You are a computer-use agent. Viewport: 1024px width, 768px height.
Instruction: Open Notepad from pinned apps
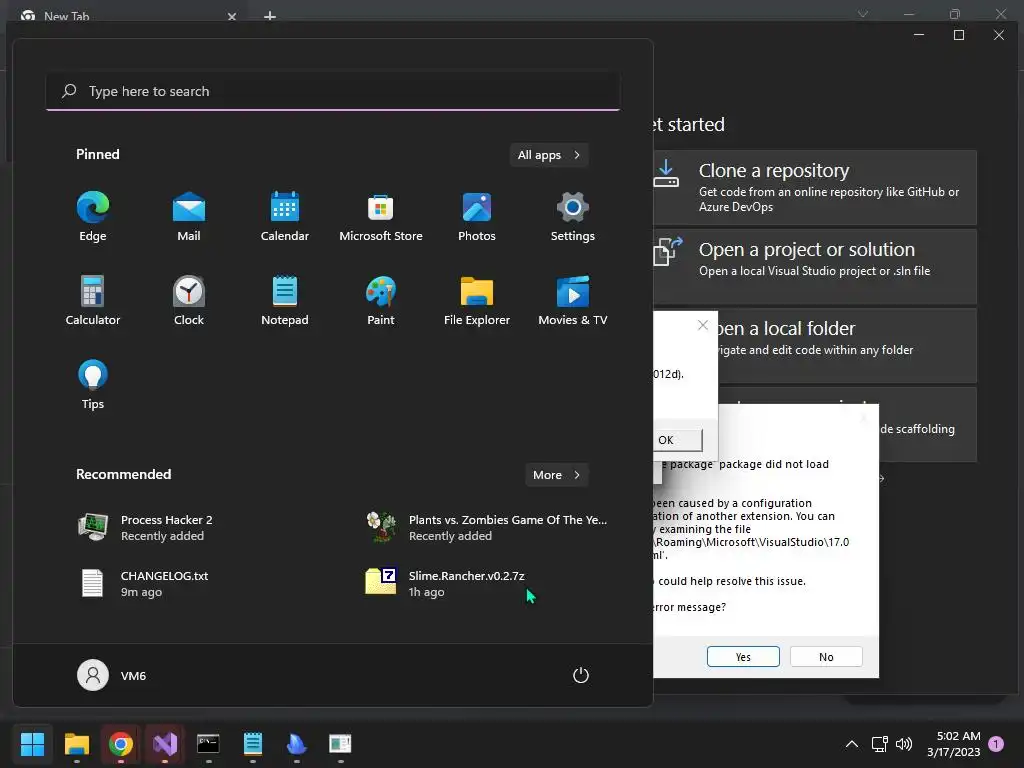pyautogui.click(x=285, y=300)
